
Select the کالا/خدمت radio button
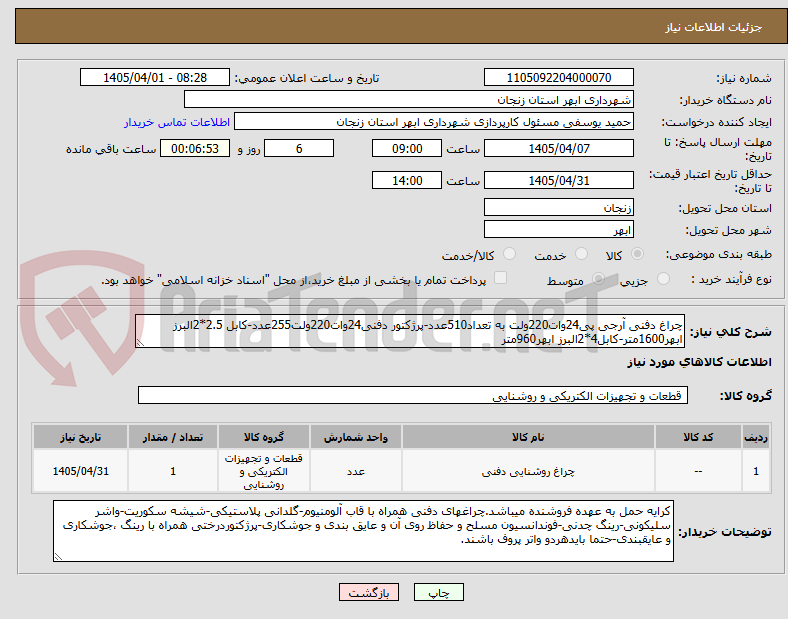(x=509, y=254)
